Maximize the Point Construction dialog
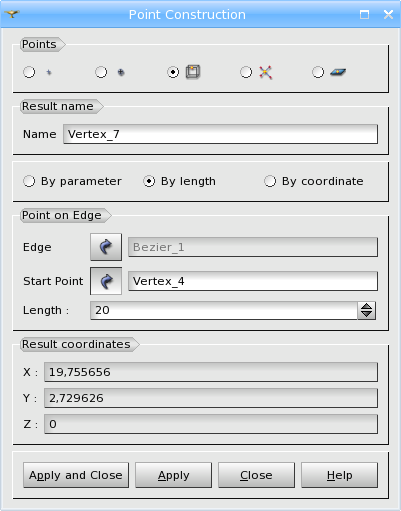Image resolution: width=401 pixels, height=511 pixels. pos(364,14)
